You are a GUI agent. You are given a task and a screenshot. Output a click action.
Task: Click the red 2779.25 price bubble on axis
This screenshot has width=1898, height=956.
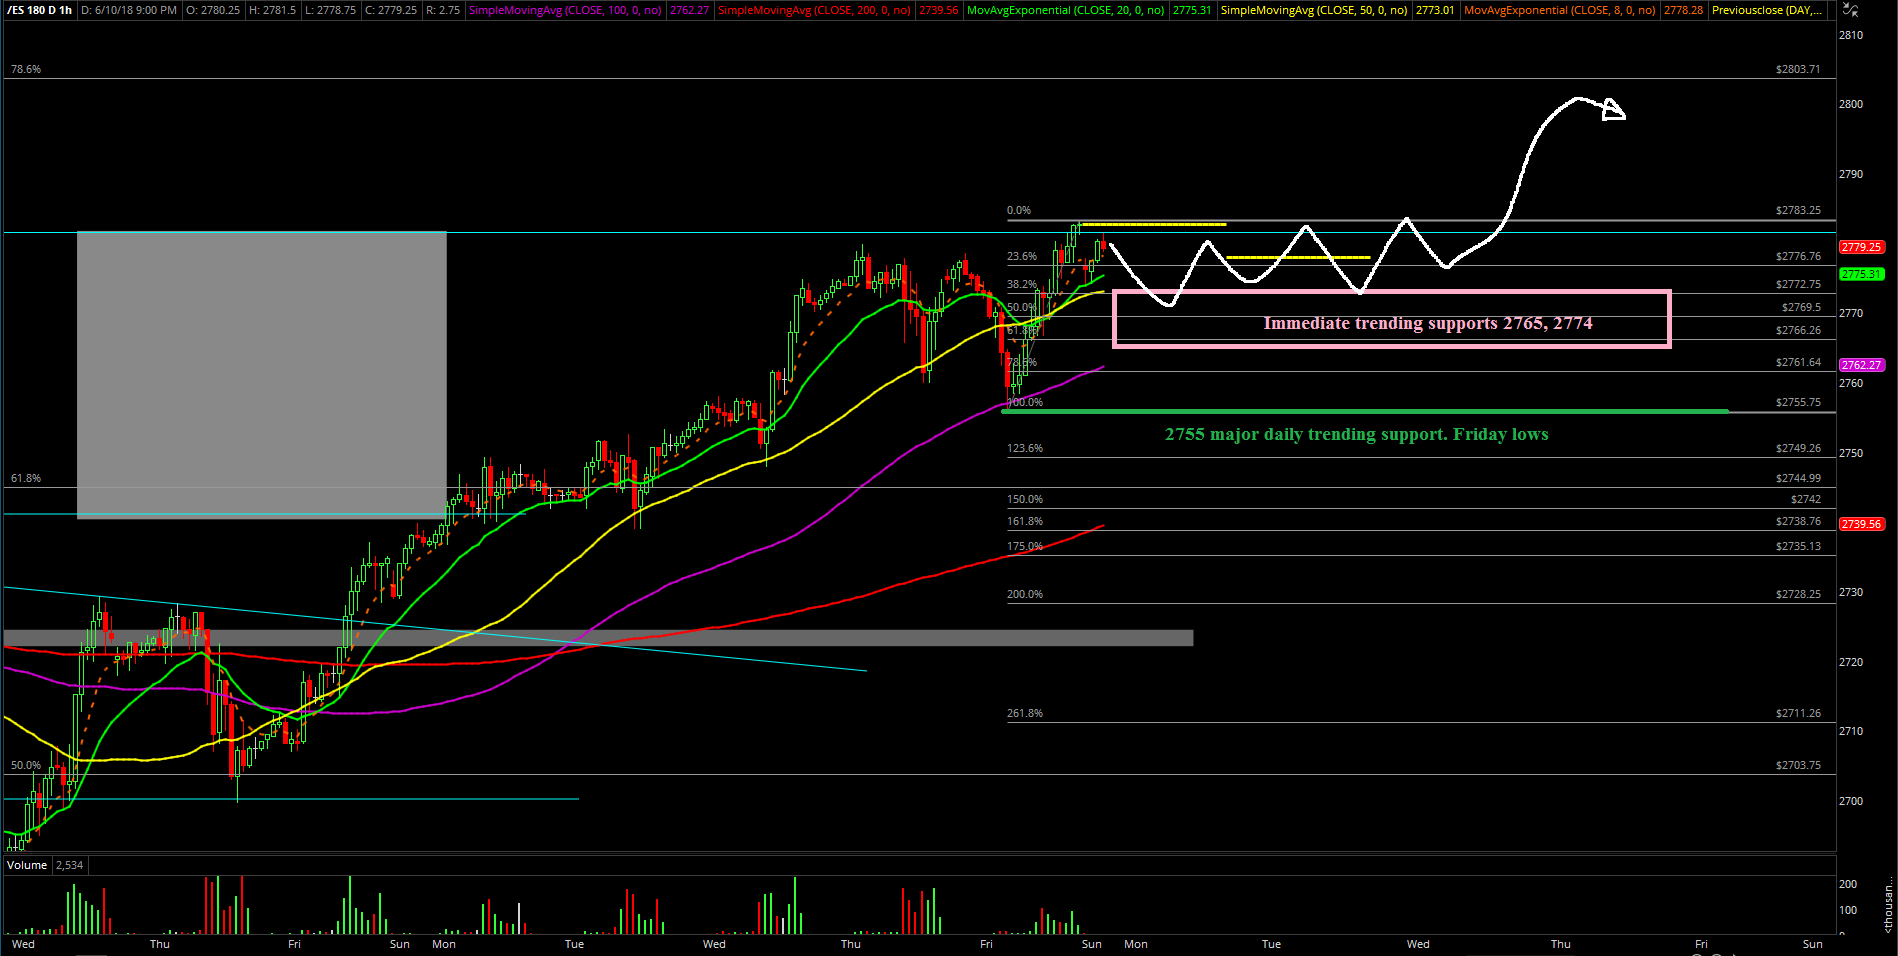1861,247
